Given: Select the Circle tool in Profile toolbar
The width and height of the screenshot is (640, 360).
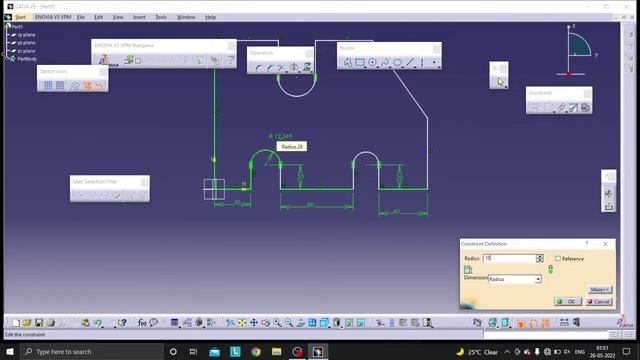Looking at the screenshot, I should pyautogui.click(x=372, y=62).
